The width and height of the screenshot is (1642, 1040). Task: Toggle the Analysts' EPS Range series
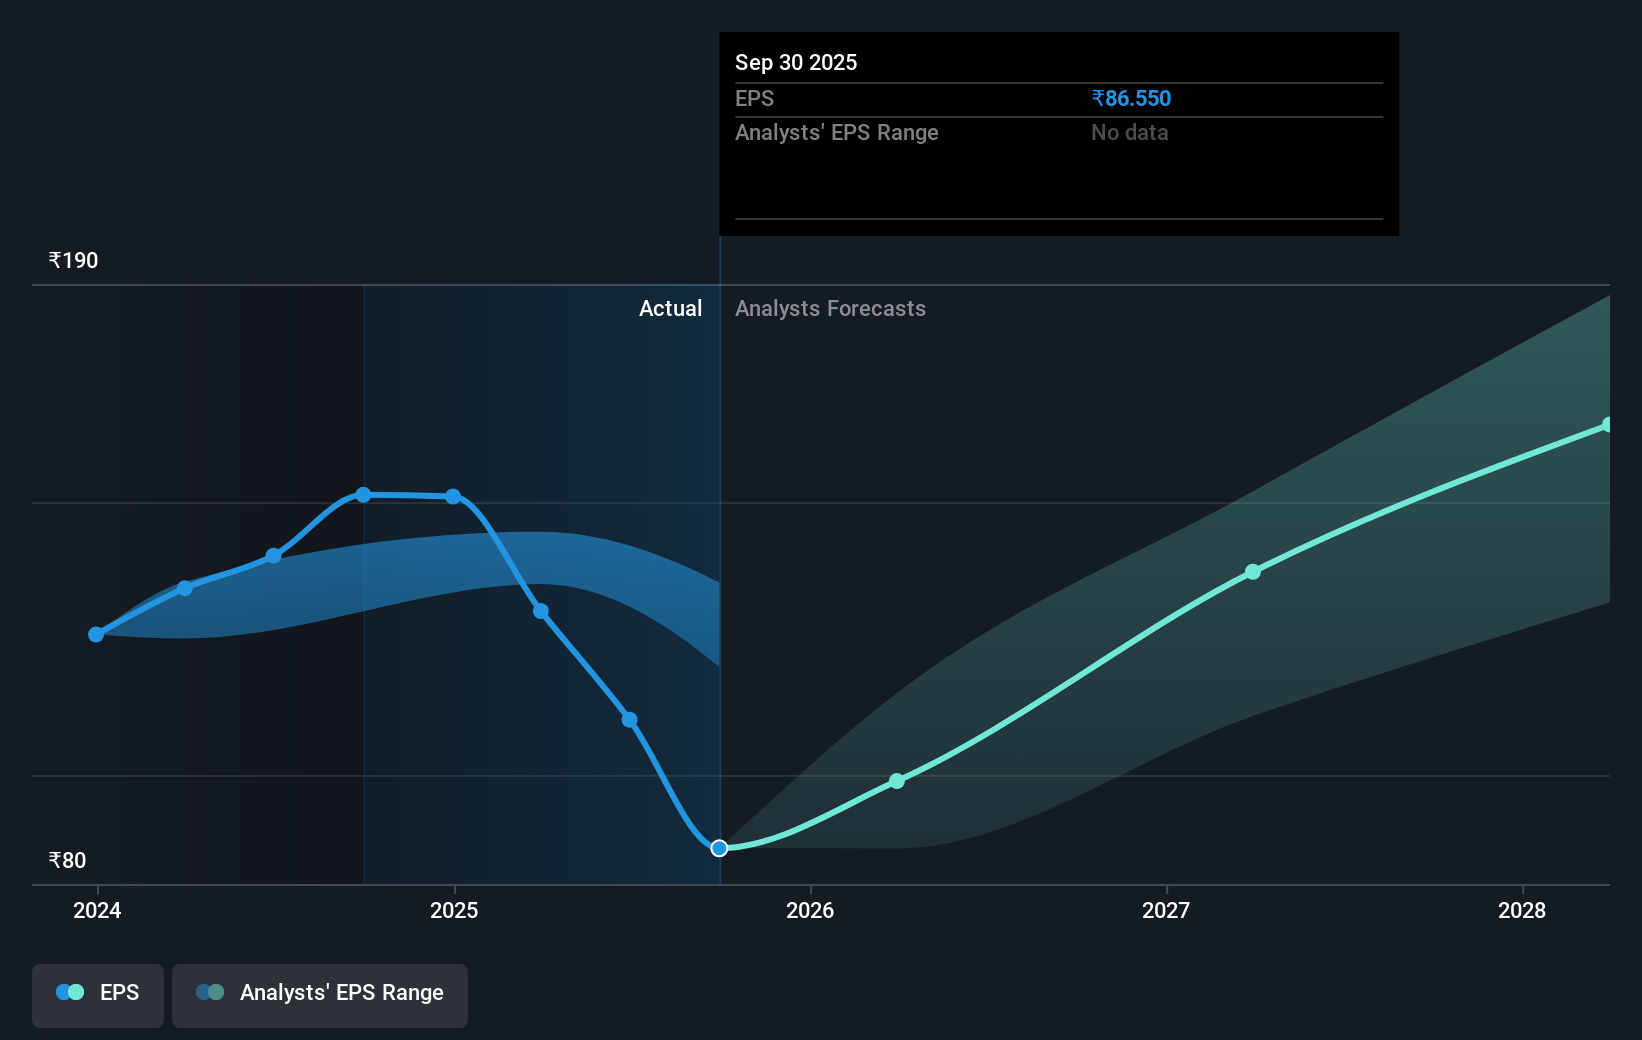[320, 995]
